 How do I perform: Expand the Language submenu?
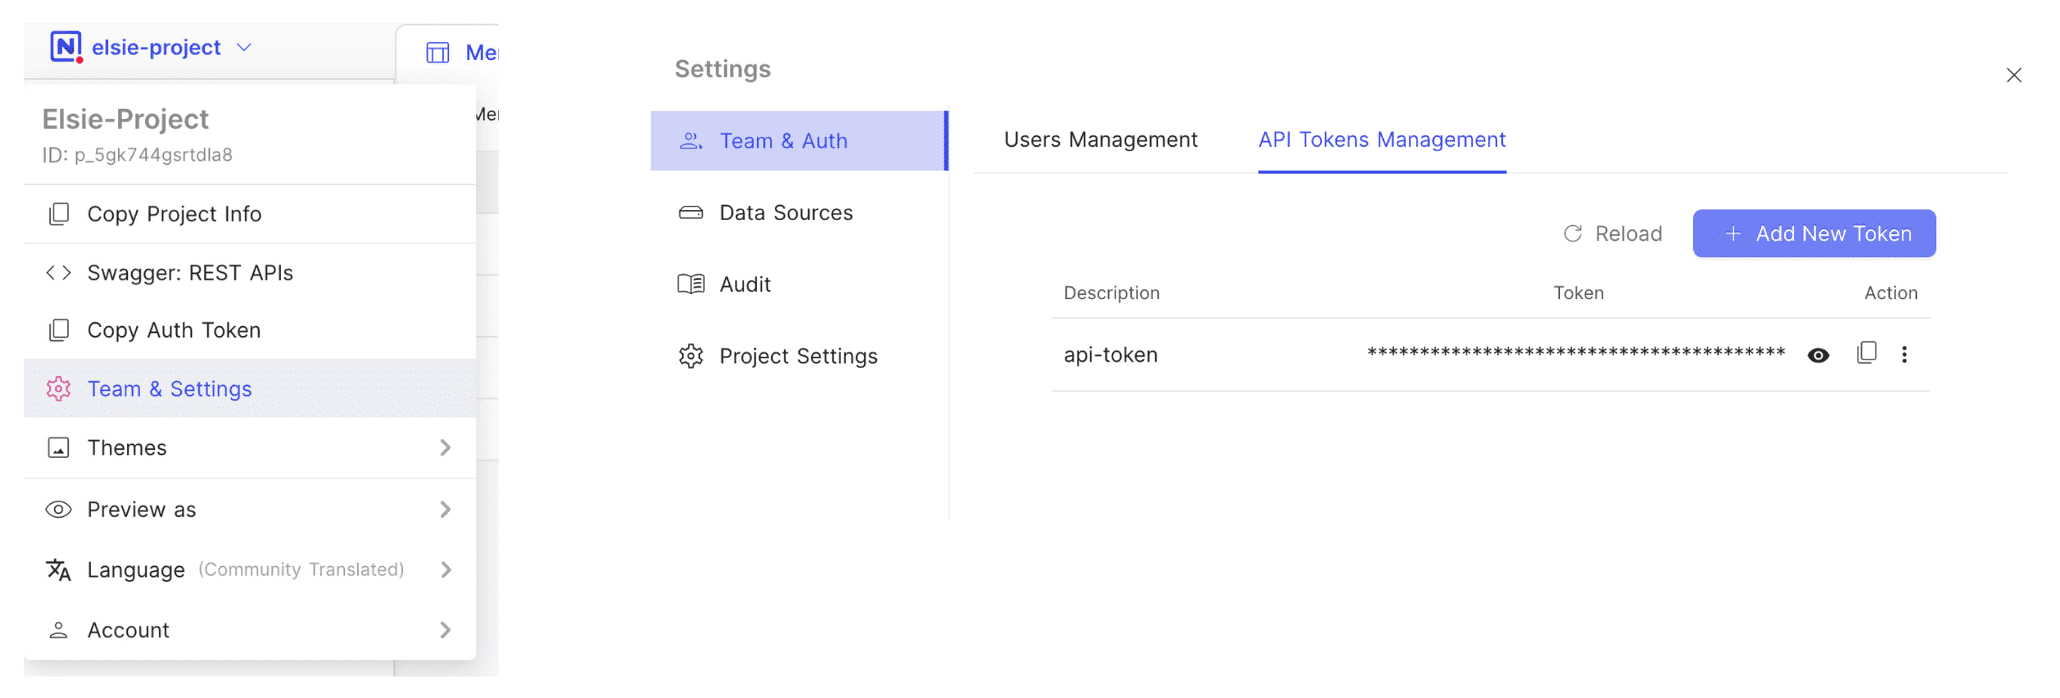click(x=445, y=570)
